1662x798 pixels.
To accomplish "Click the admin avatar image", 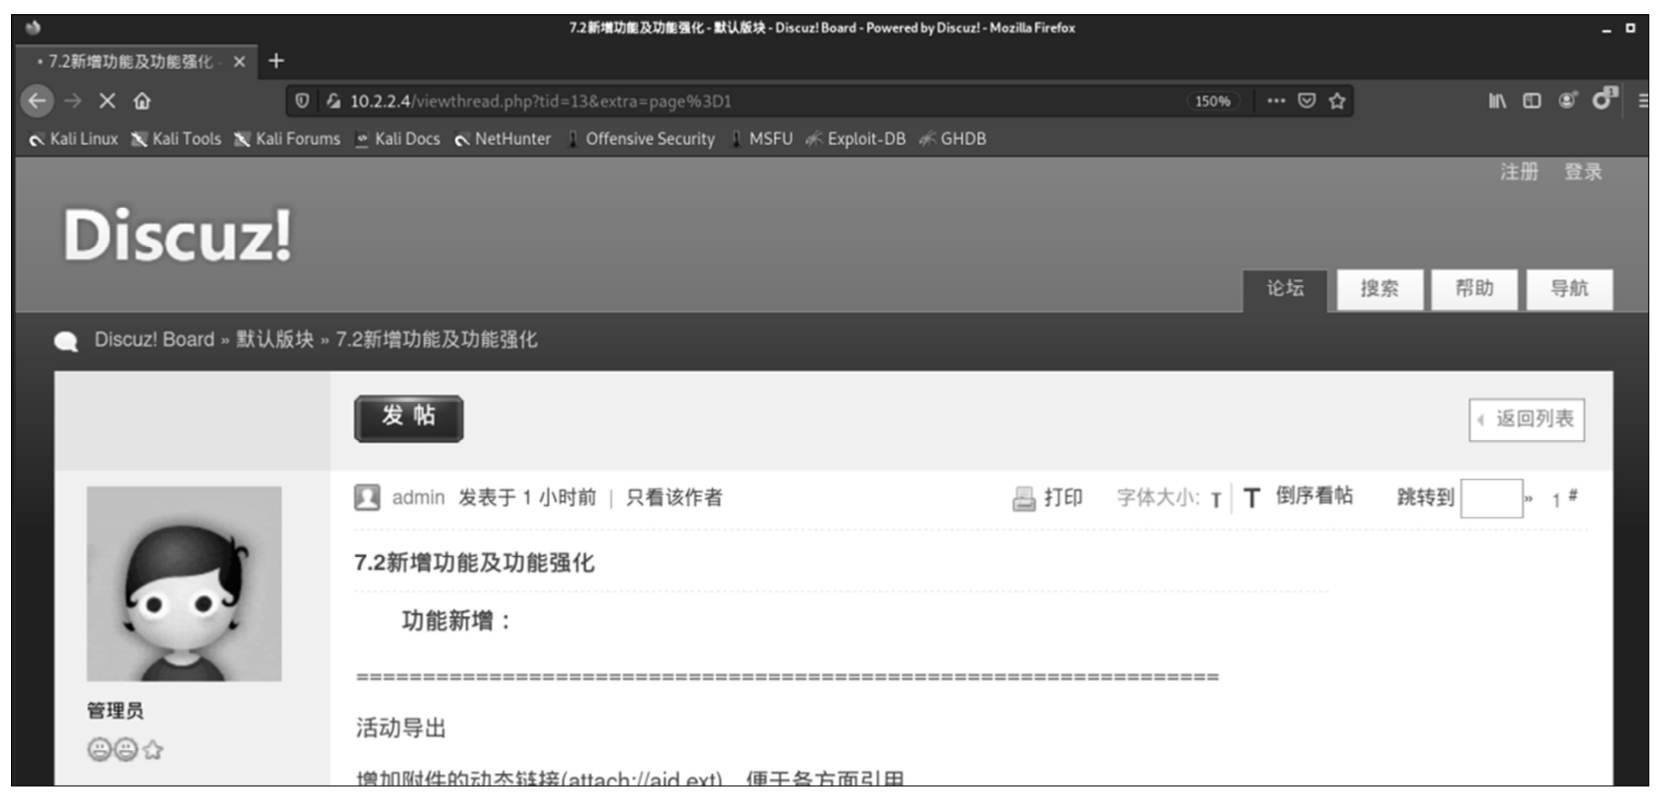I will pyautogui.click(x=184, y=584).
